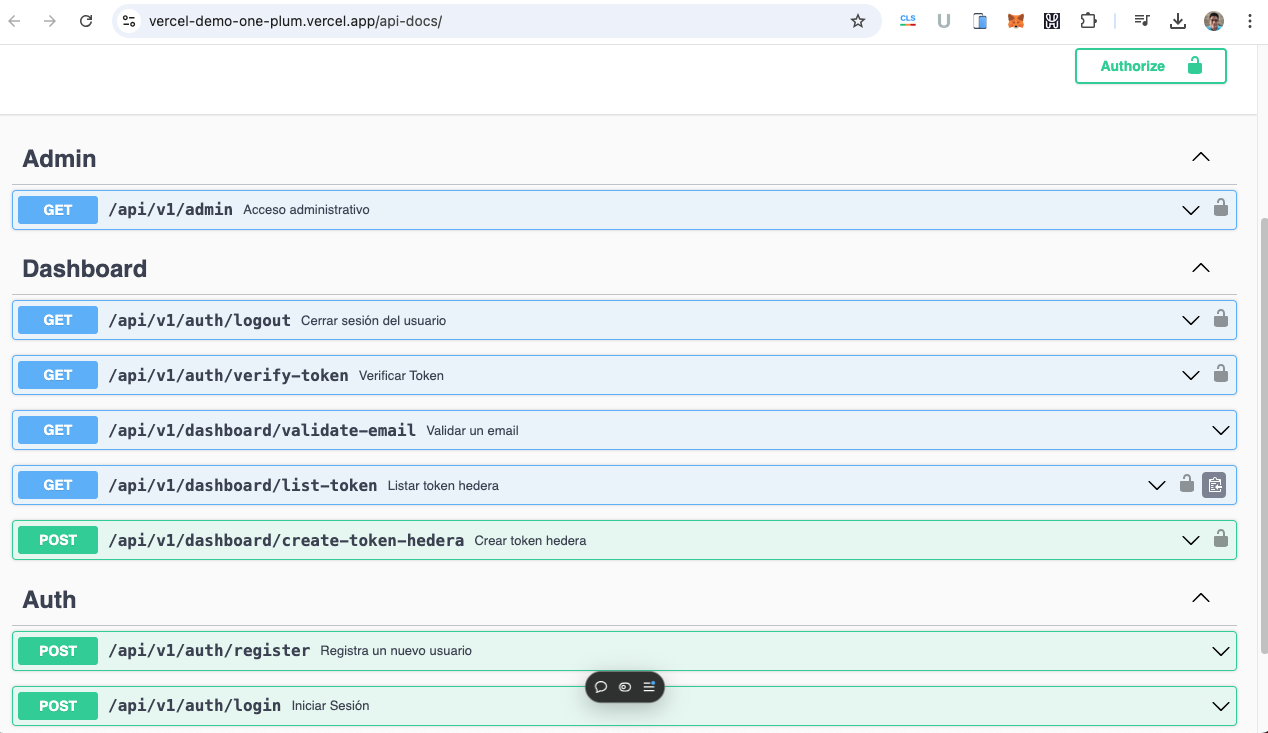This screenshot has height=733, width=1268.
Task: Open the media control icon in toolbar
Action: point(1142,21)
